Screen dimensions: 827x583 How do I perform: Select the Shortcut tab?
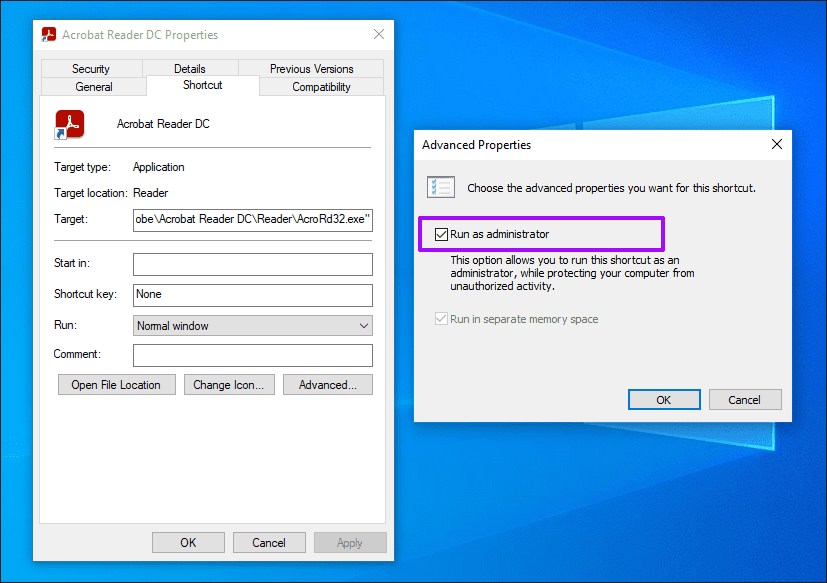[x=203, y=85]
